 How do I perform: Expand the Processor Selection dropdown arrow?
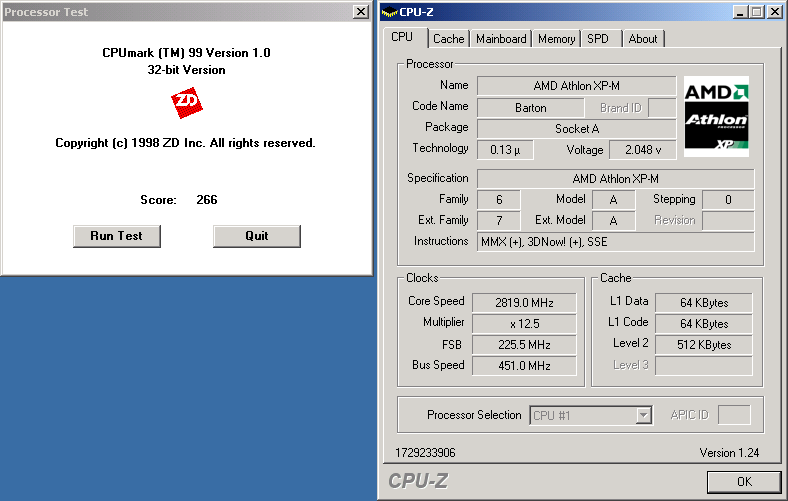[643, 416]
